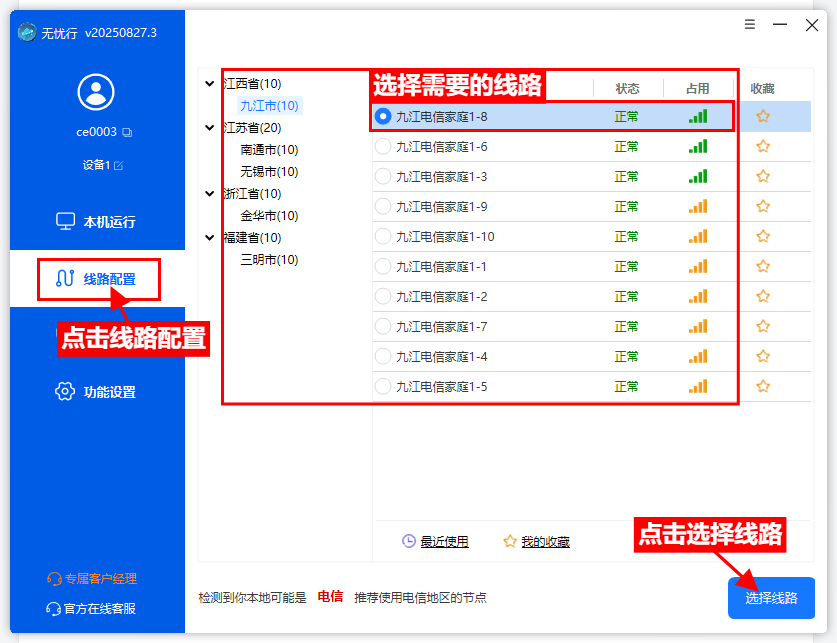
Task: Open 最近使用 link
Action: coord(443,541)
